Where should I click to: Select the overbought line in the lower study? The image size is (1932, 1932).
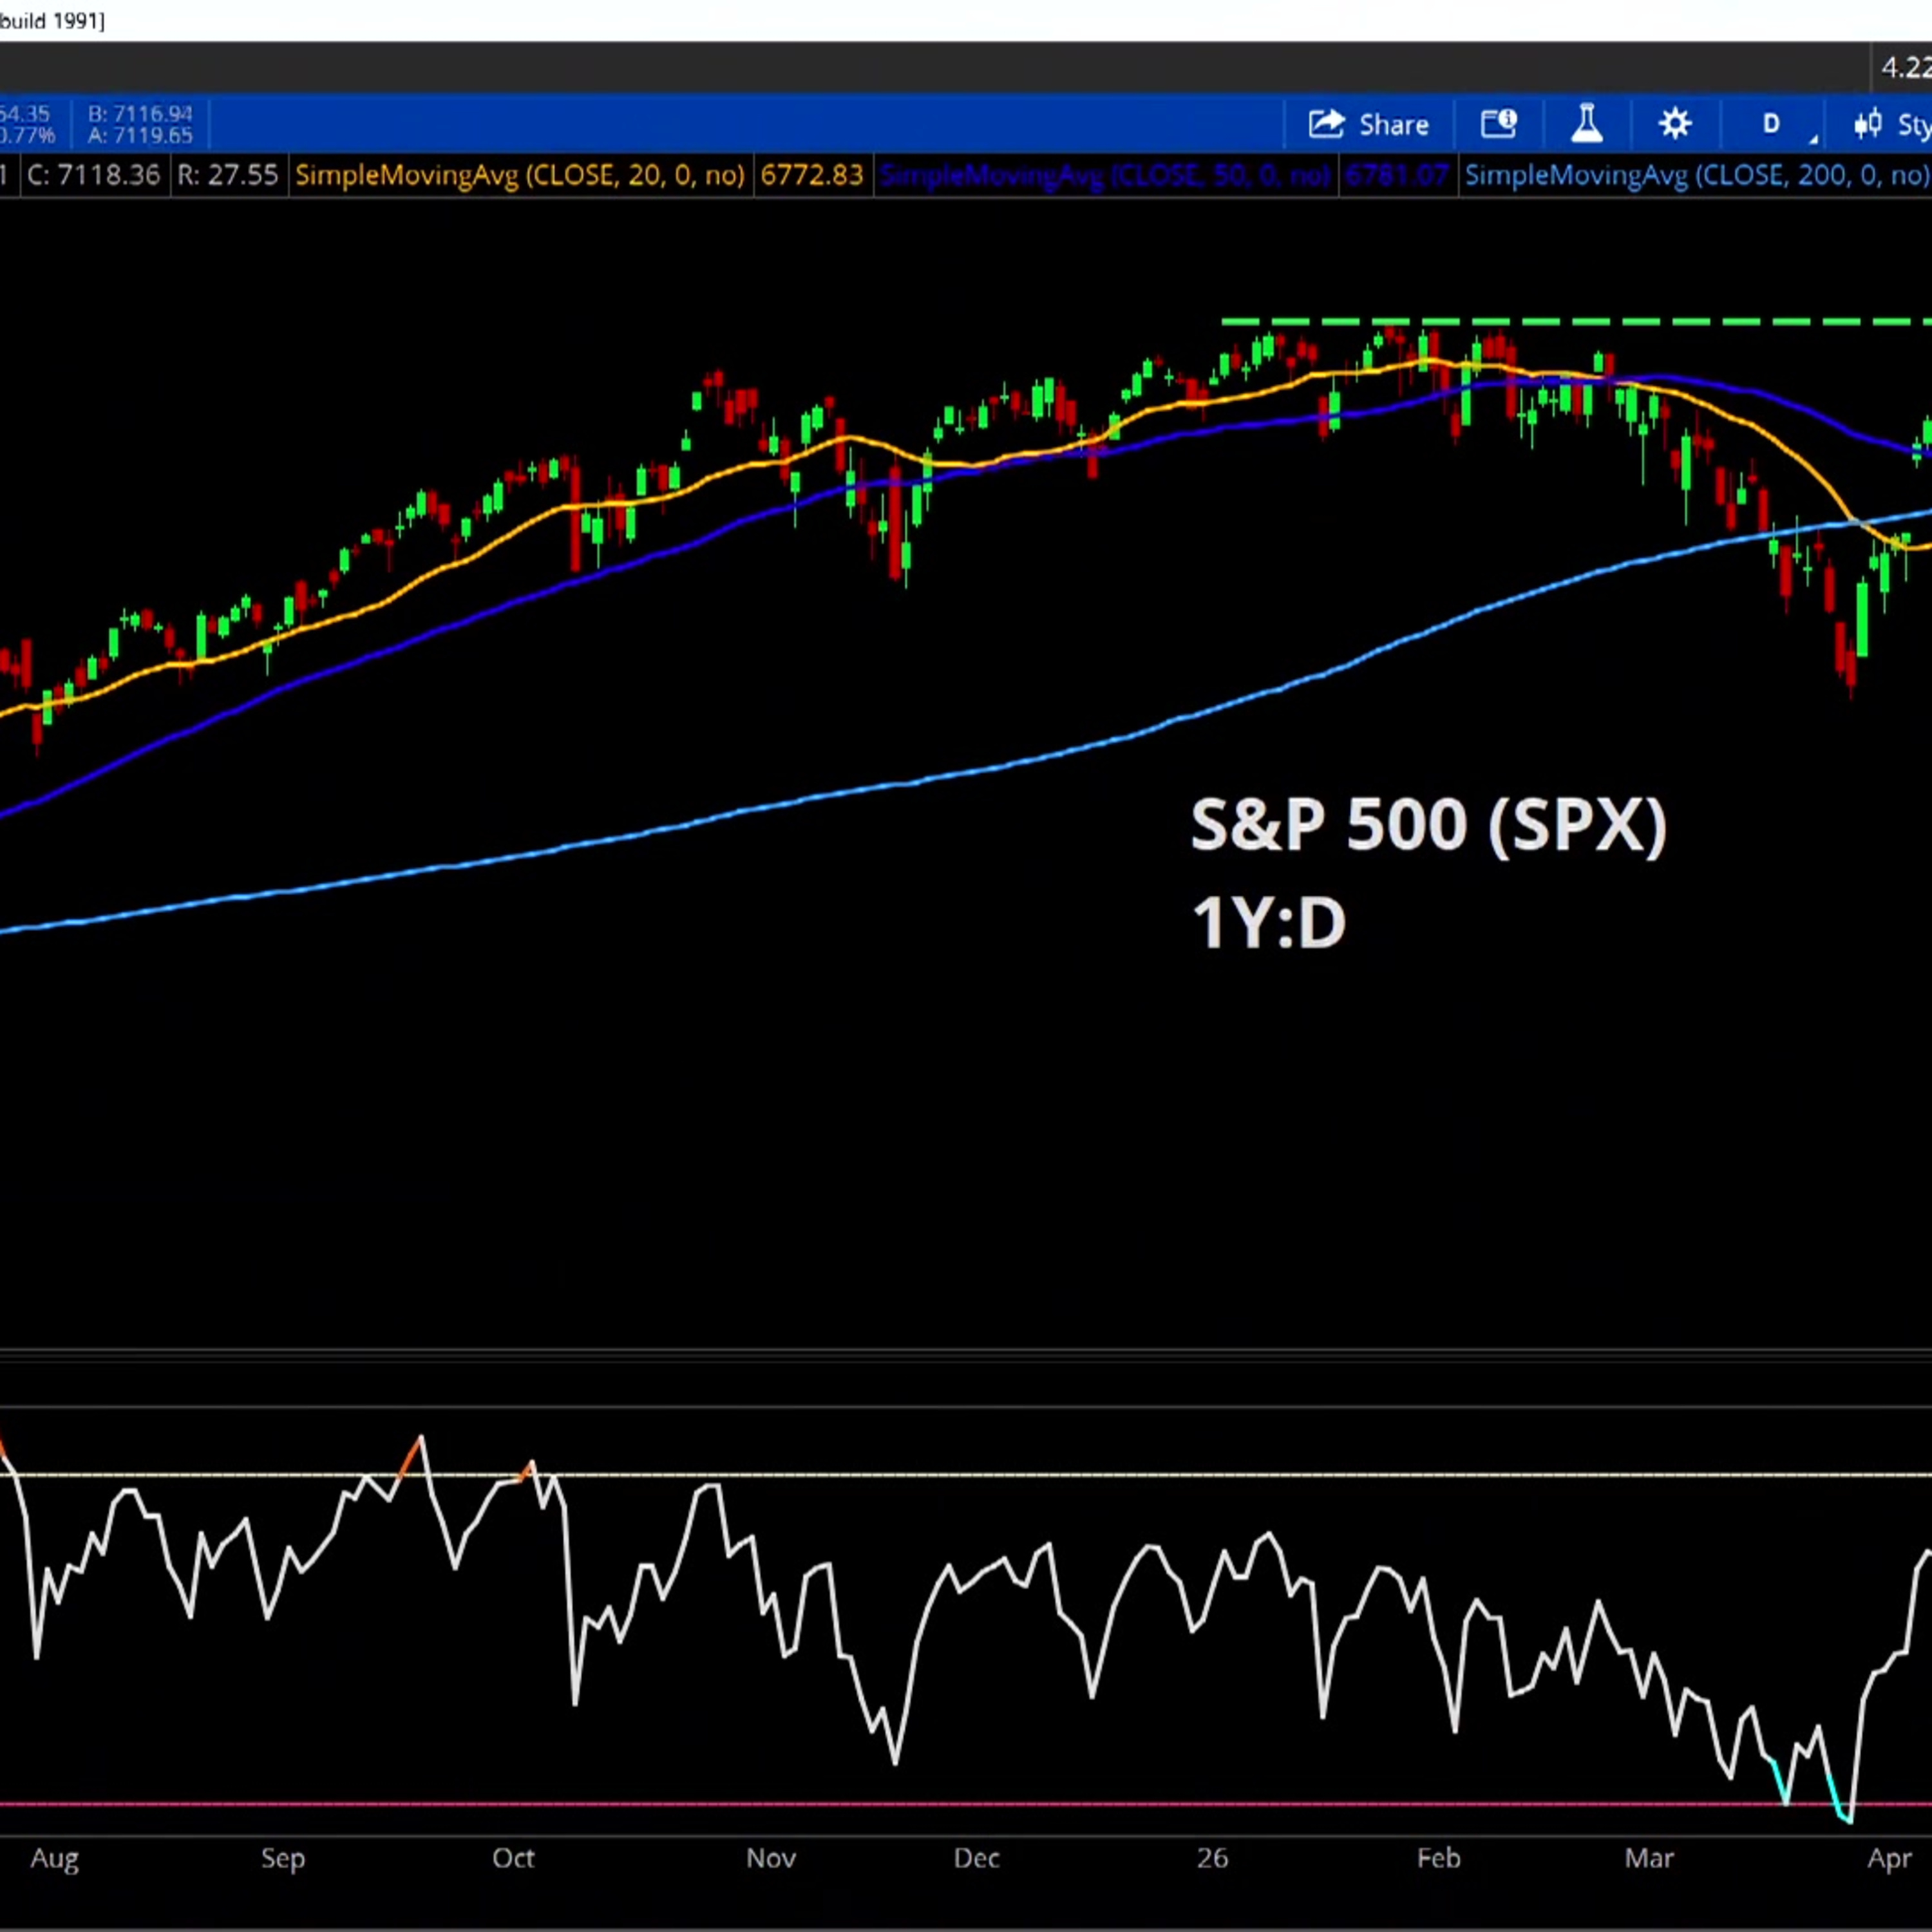(x=966, y=1474)
